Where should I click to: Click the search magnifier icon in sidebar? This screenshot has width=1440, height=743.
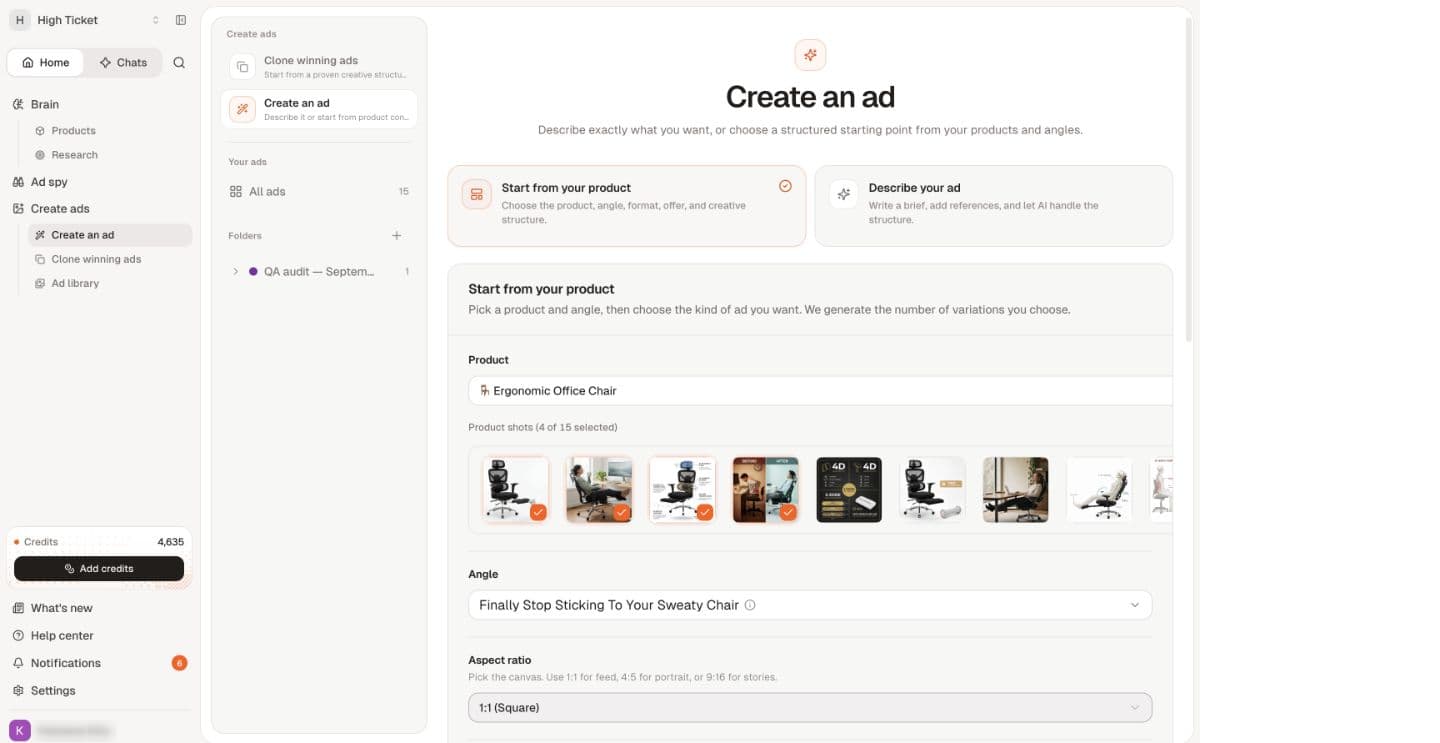click(179, 62)
